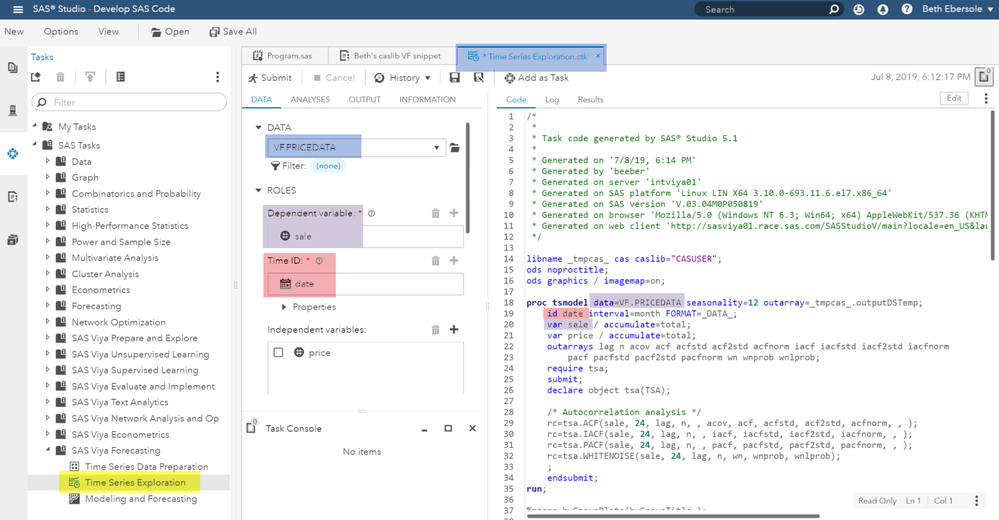Open Tasks pane kebab options menu
The width and height of the screenshot is (999, 520).
click(217, 77)
